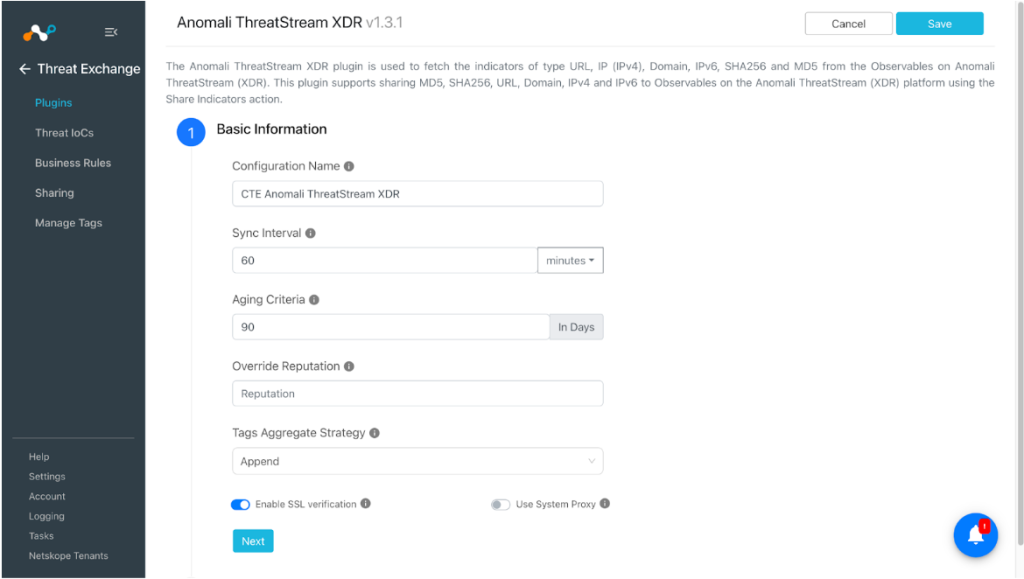This screenshot has width=1024, height=579.
Task: Click the Configuration Name input field
Action: [417, 193]
